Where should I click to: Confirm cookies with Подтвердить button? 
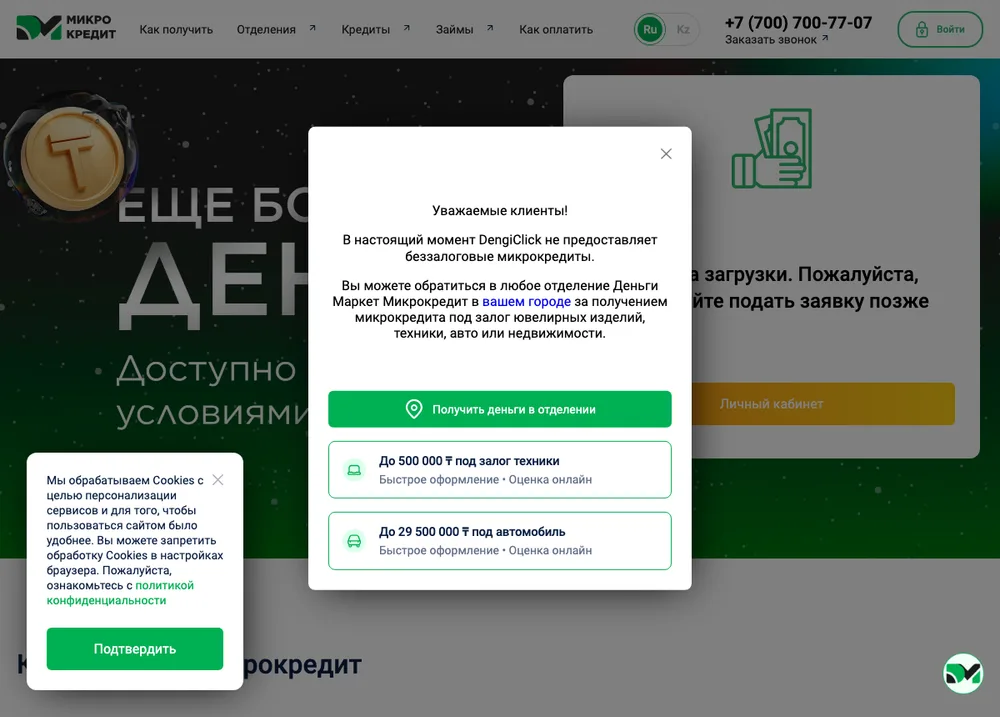coord(135,649)
